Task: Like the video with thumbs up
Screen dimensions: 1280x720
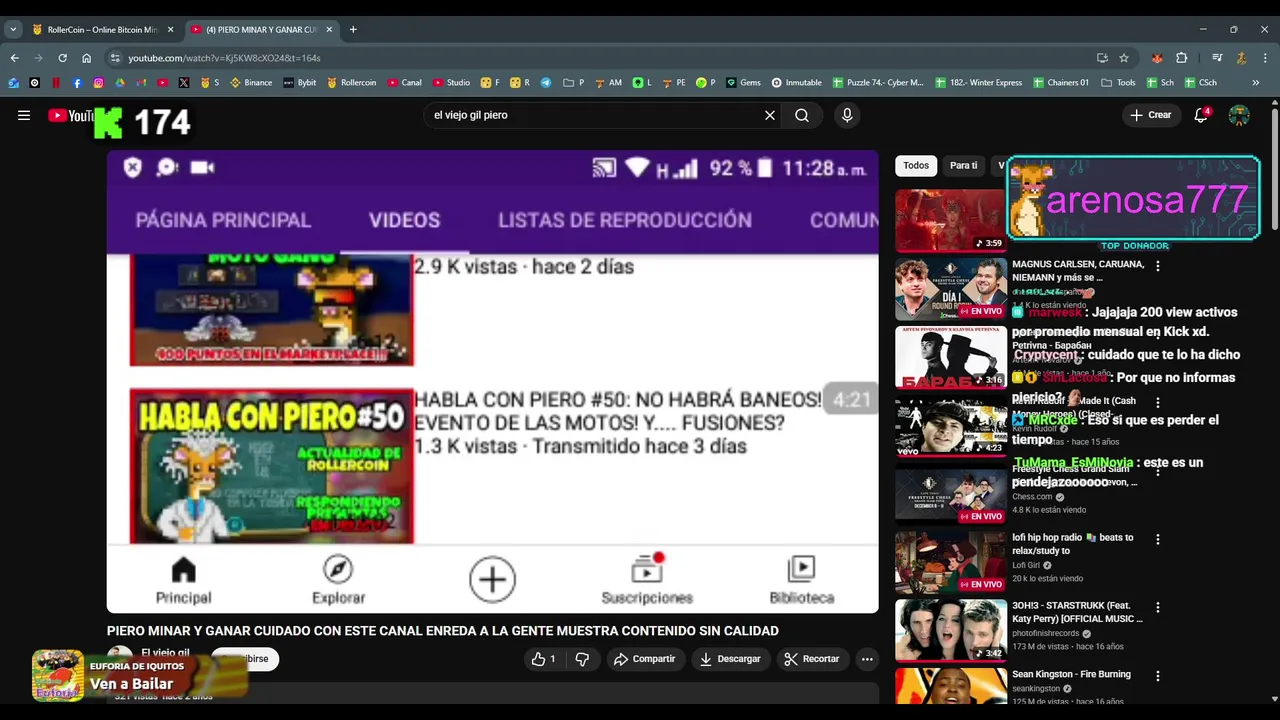Action: click(543, 659)
